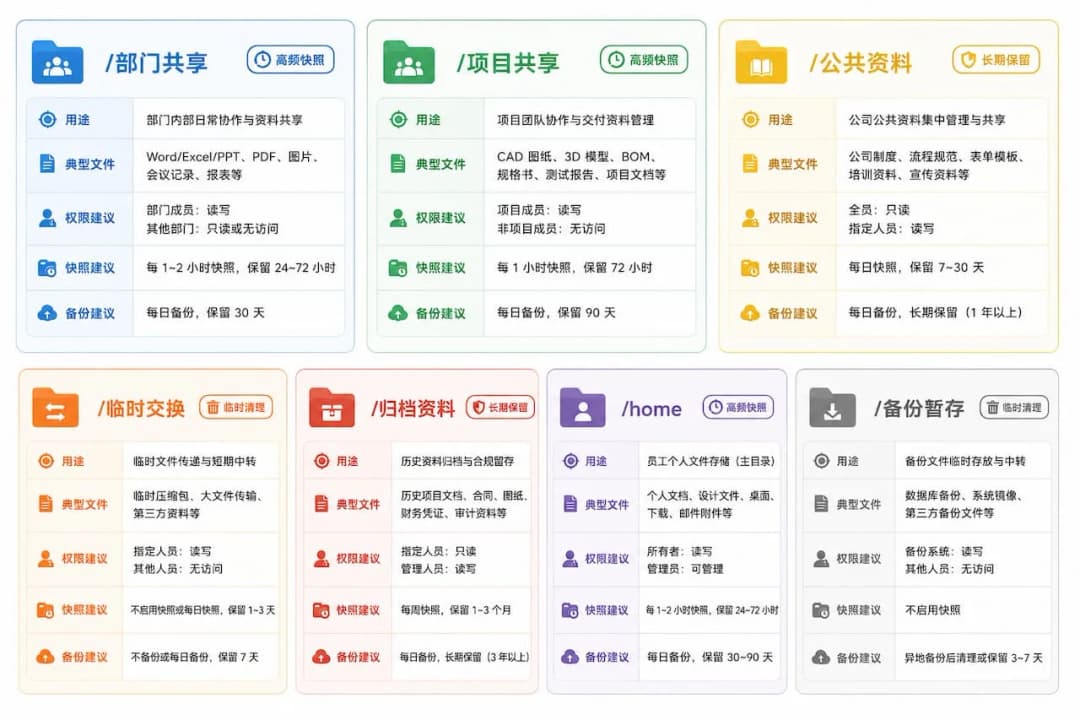Click the 备份建议 cloud icon in /home
Screen dimensions: 1080x720
click(570, 657)
